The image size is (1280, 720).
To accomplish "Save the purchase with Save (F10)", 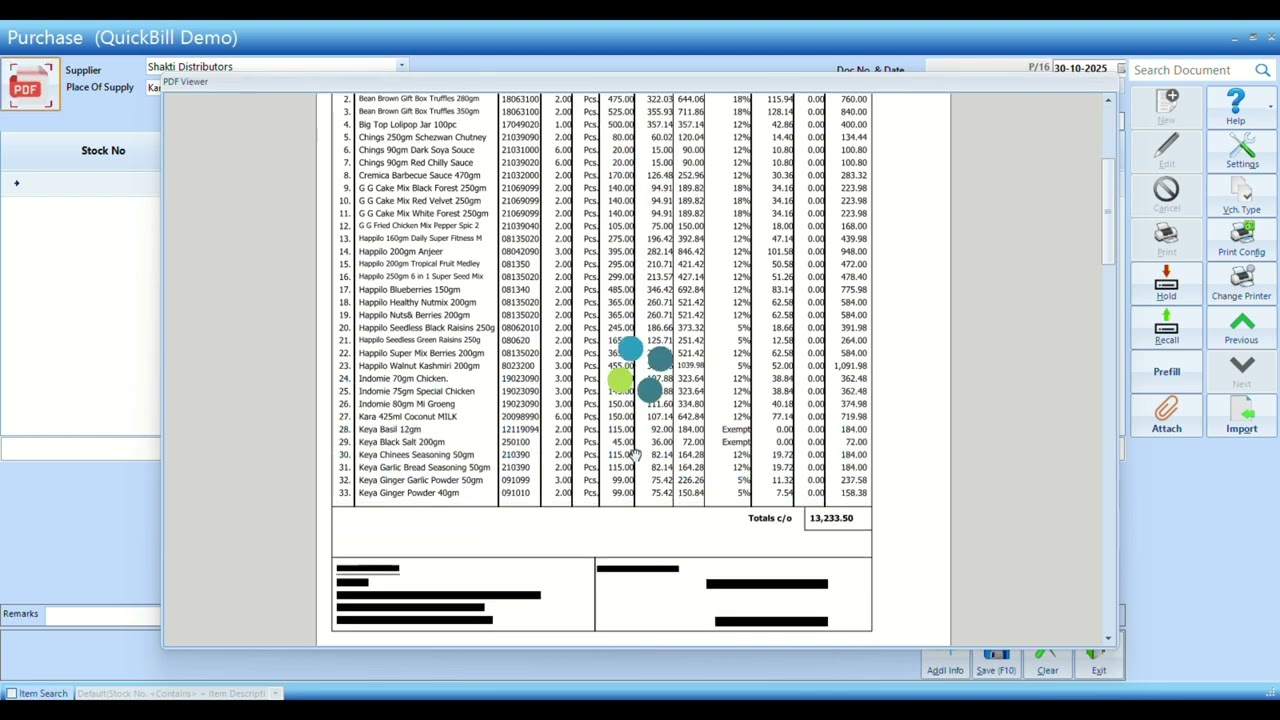I will point(996,664).
